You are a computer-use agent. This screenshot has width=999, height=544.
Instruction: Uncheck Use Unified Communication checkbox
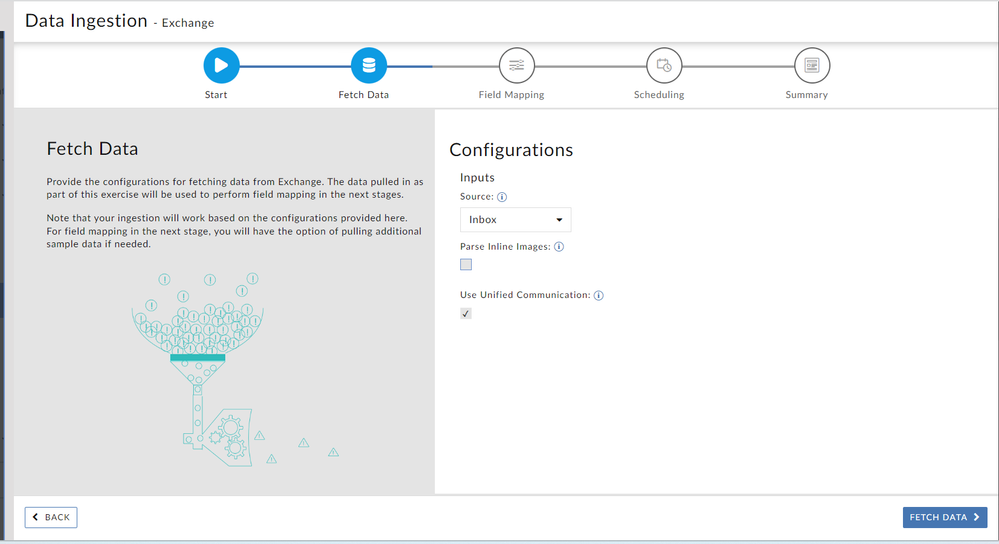coord(466,313)
